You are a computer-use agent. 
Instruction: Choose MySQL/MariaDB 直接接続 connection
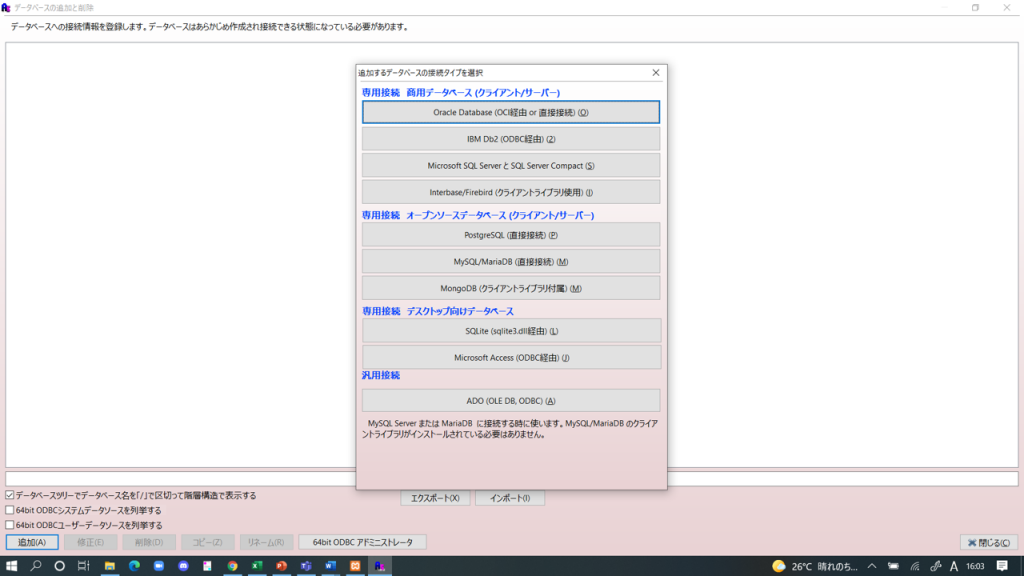[x=511, y=261]
